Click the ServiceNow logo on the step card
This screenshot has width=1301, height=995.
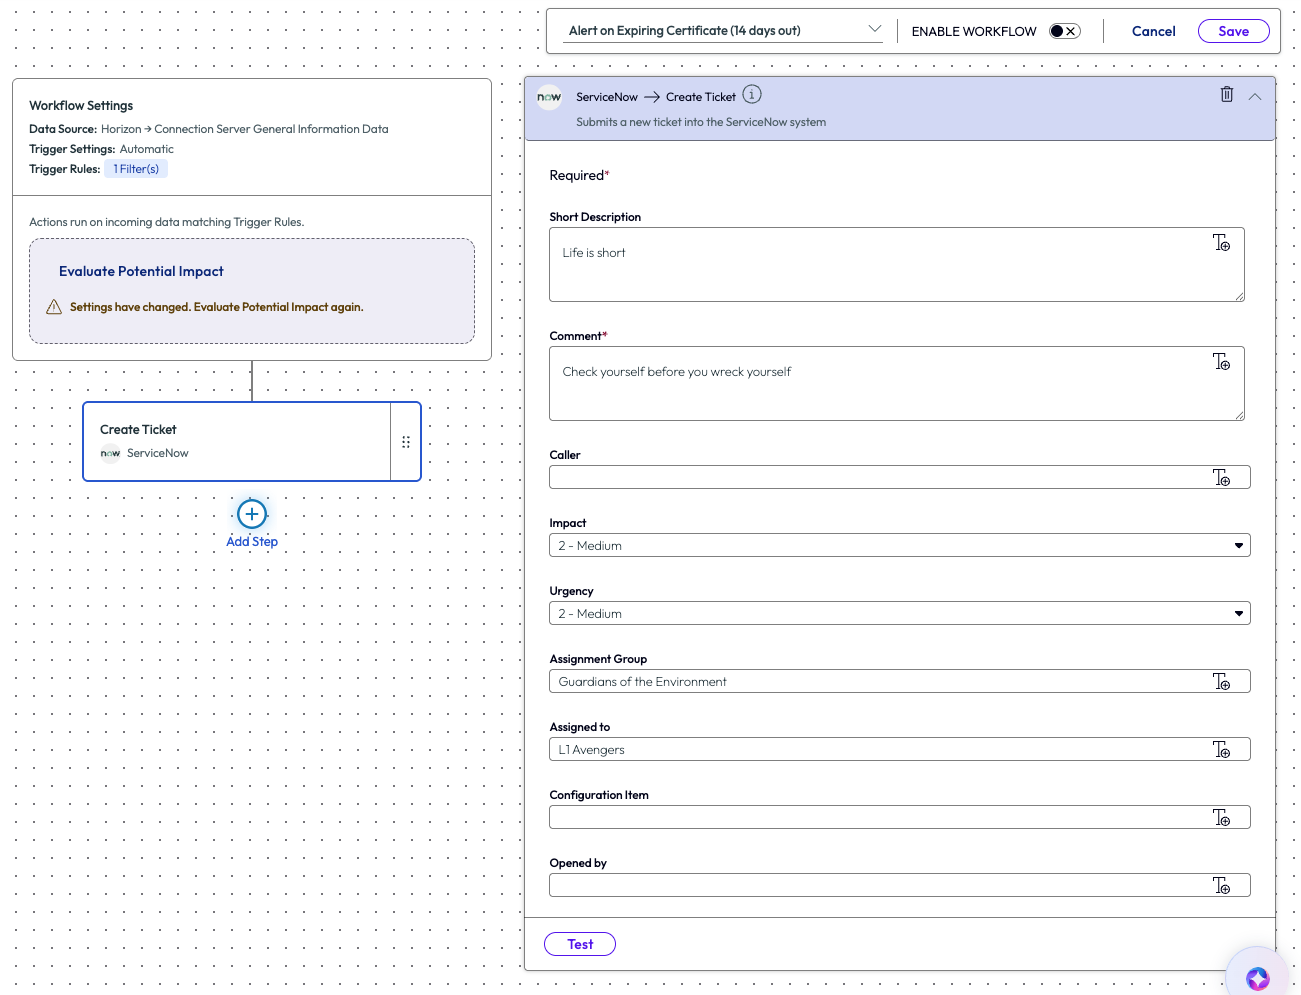[x=110, y=453]
